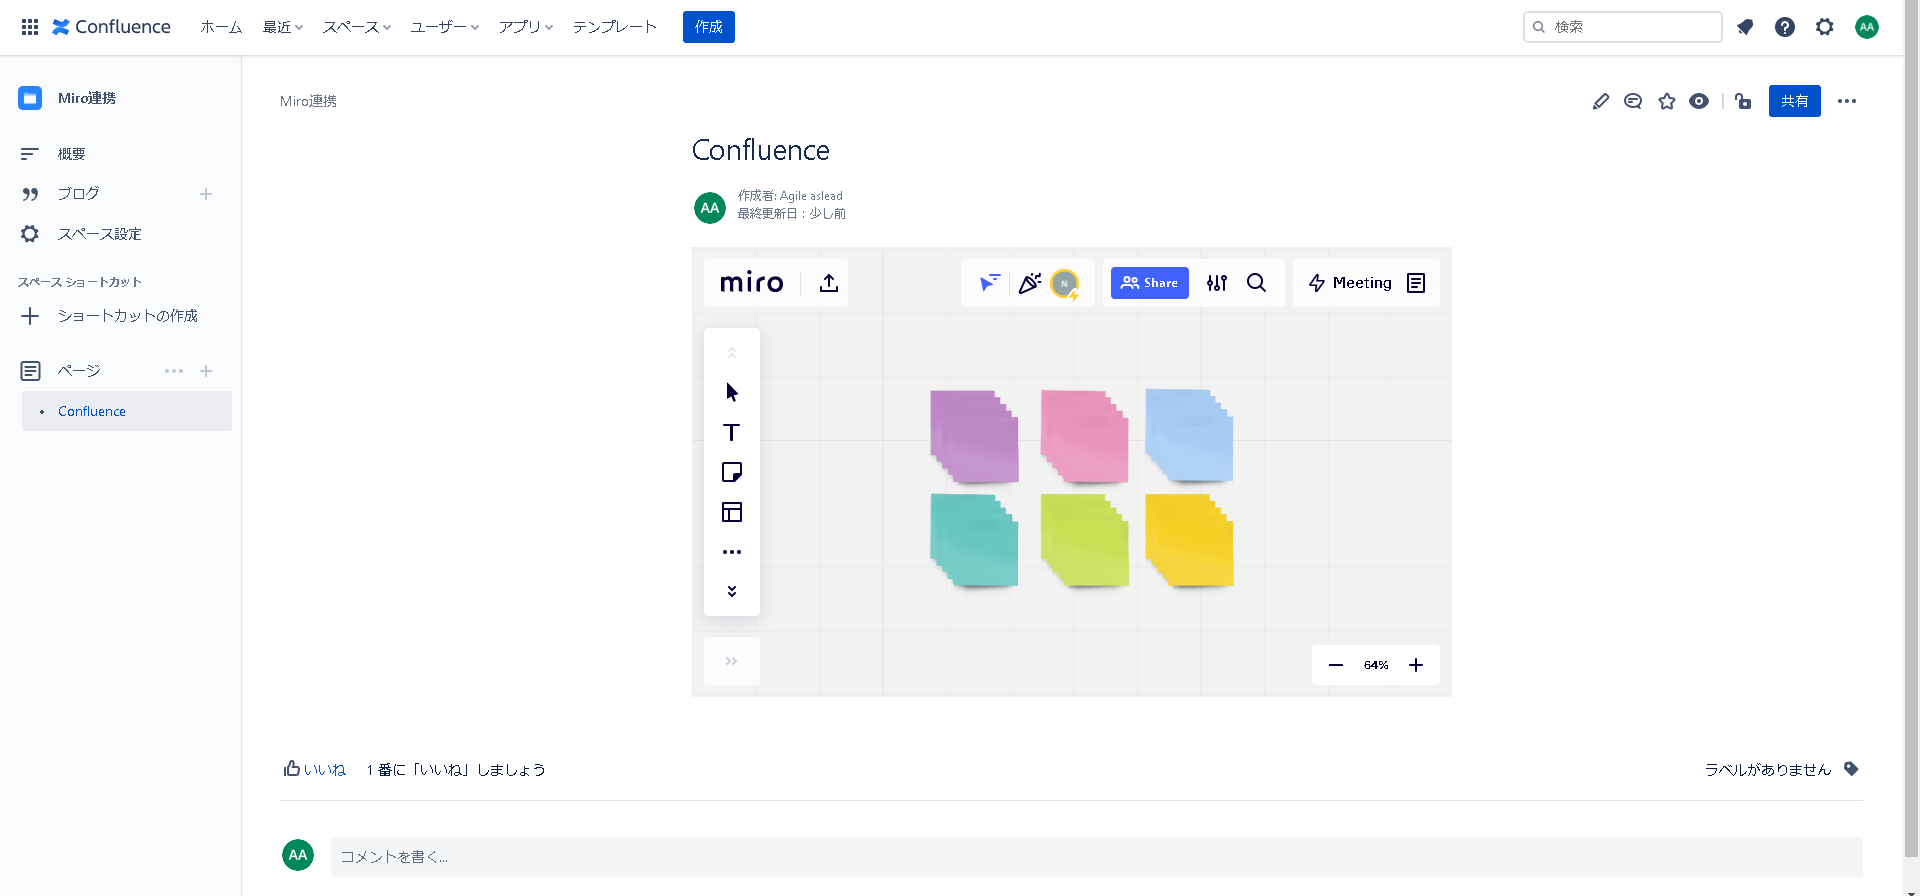Select the Sticky note tool in Miro
The width and height of the screenshot is (1920, 896).
(731, 472)
